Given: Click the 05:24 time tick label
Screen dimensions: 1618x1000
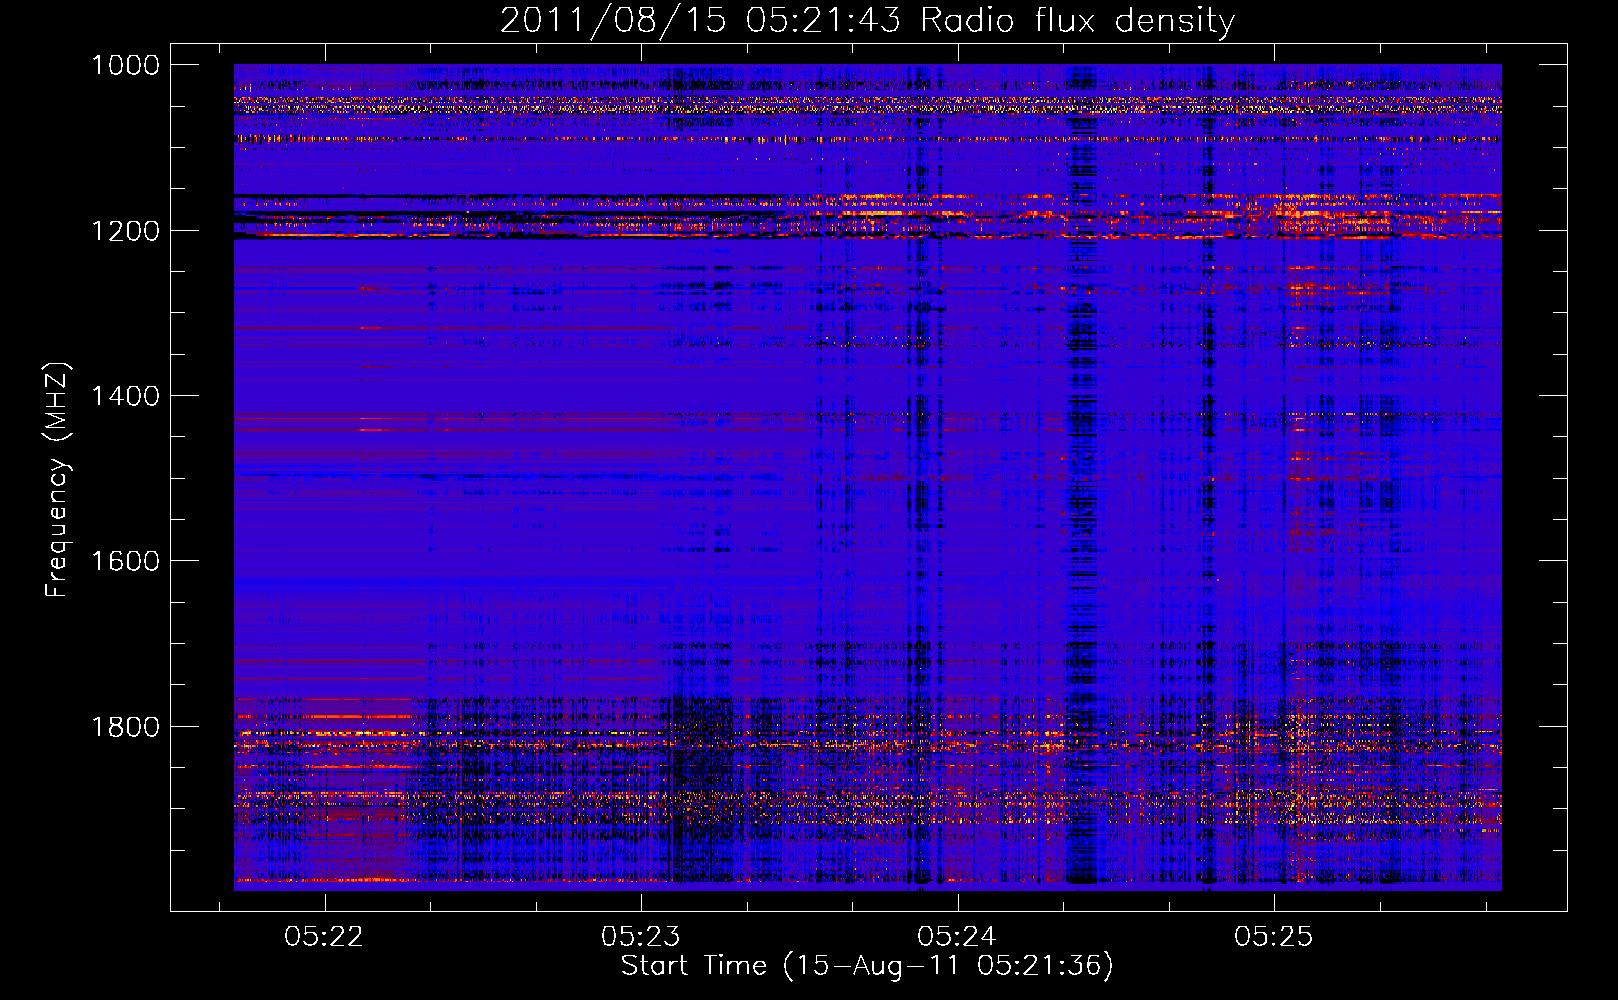Looking at the screenshot, I should 958,936.
